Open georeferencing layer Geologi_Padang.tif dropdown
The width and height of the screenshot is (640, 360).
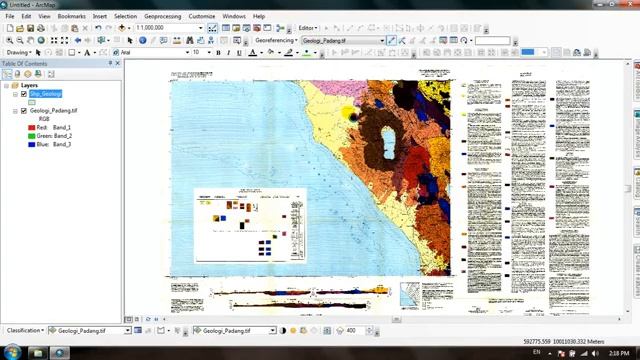point(382,41)
